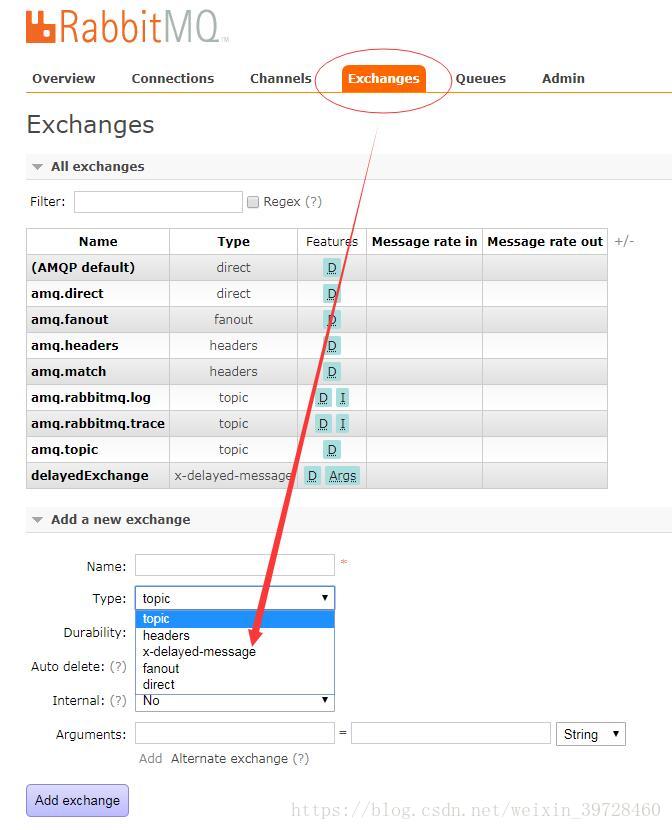This screenshot has height=830, width=672.
Task: Open the (AMQP default) exchange
Action: click(83, 267)
